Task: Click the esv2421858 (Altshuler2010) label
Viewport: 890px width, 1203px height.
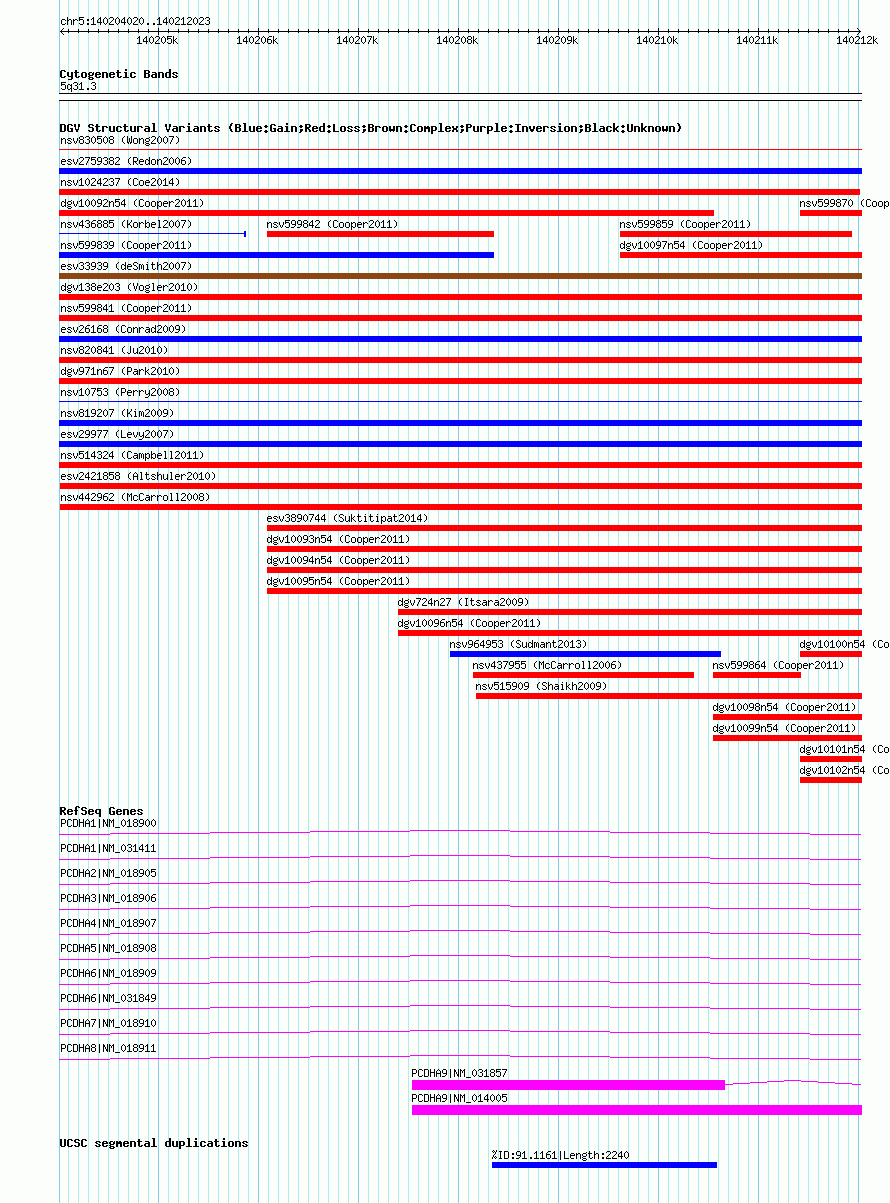Action: (138, 476)
